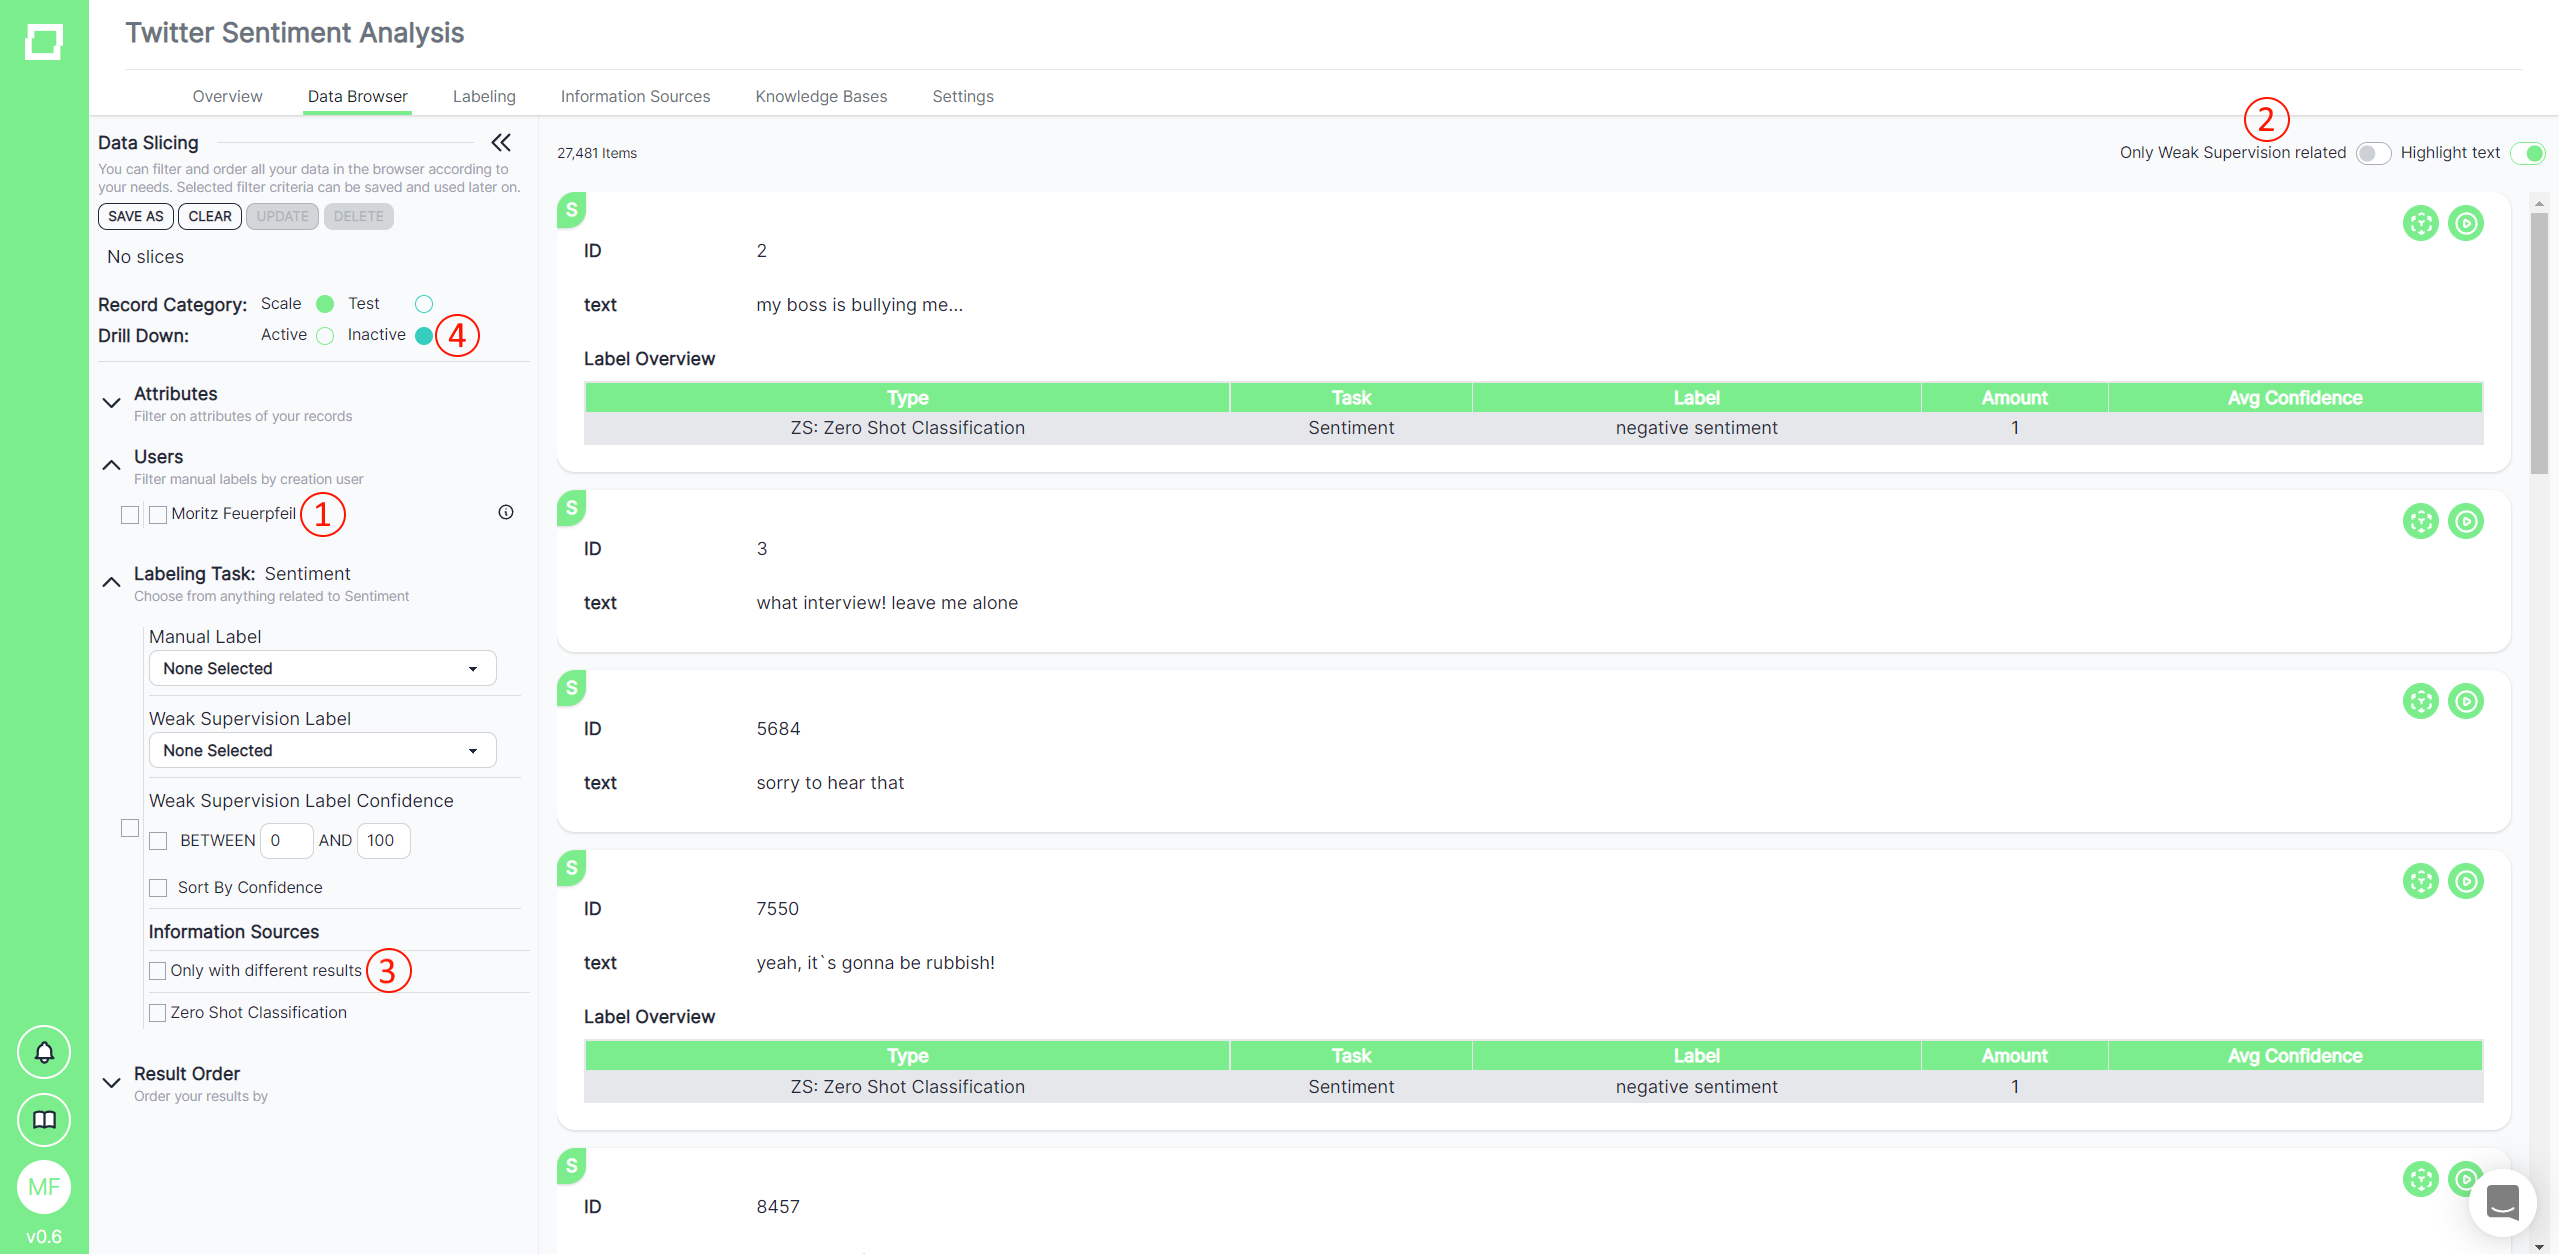Select Test record category radio
Viewport: 2559px width, 1254px height.
(x=424, y=304)
